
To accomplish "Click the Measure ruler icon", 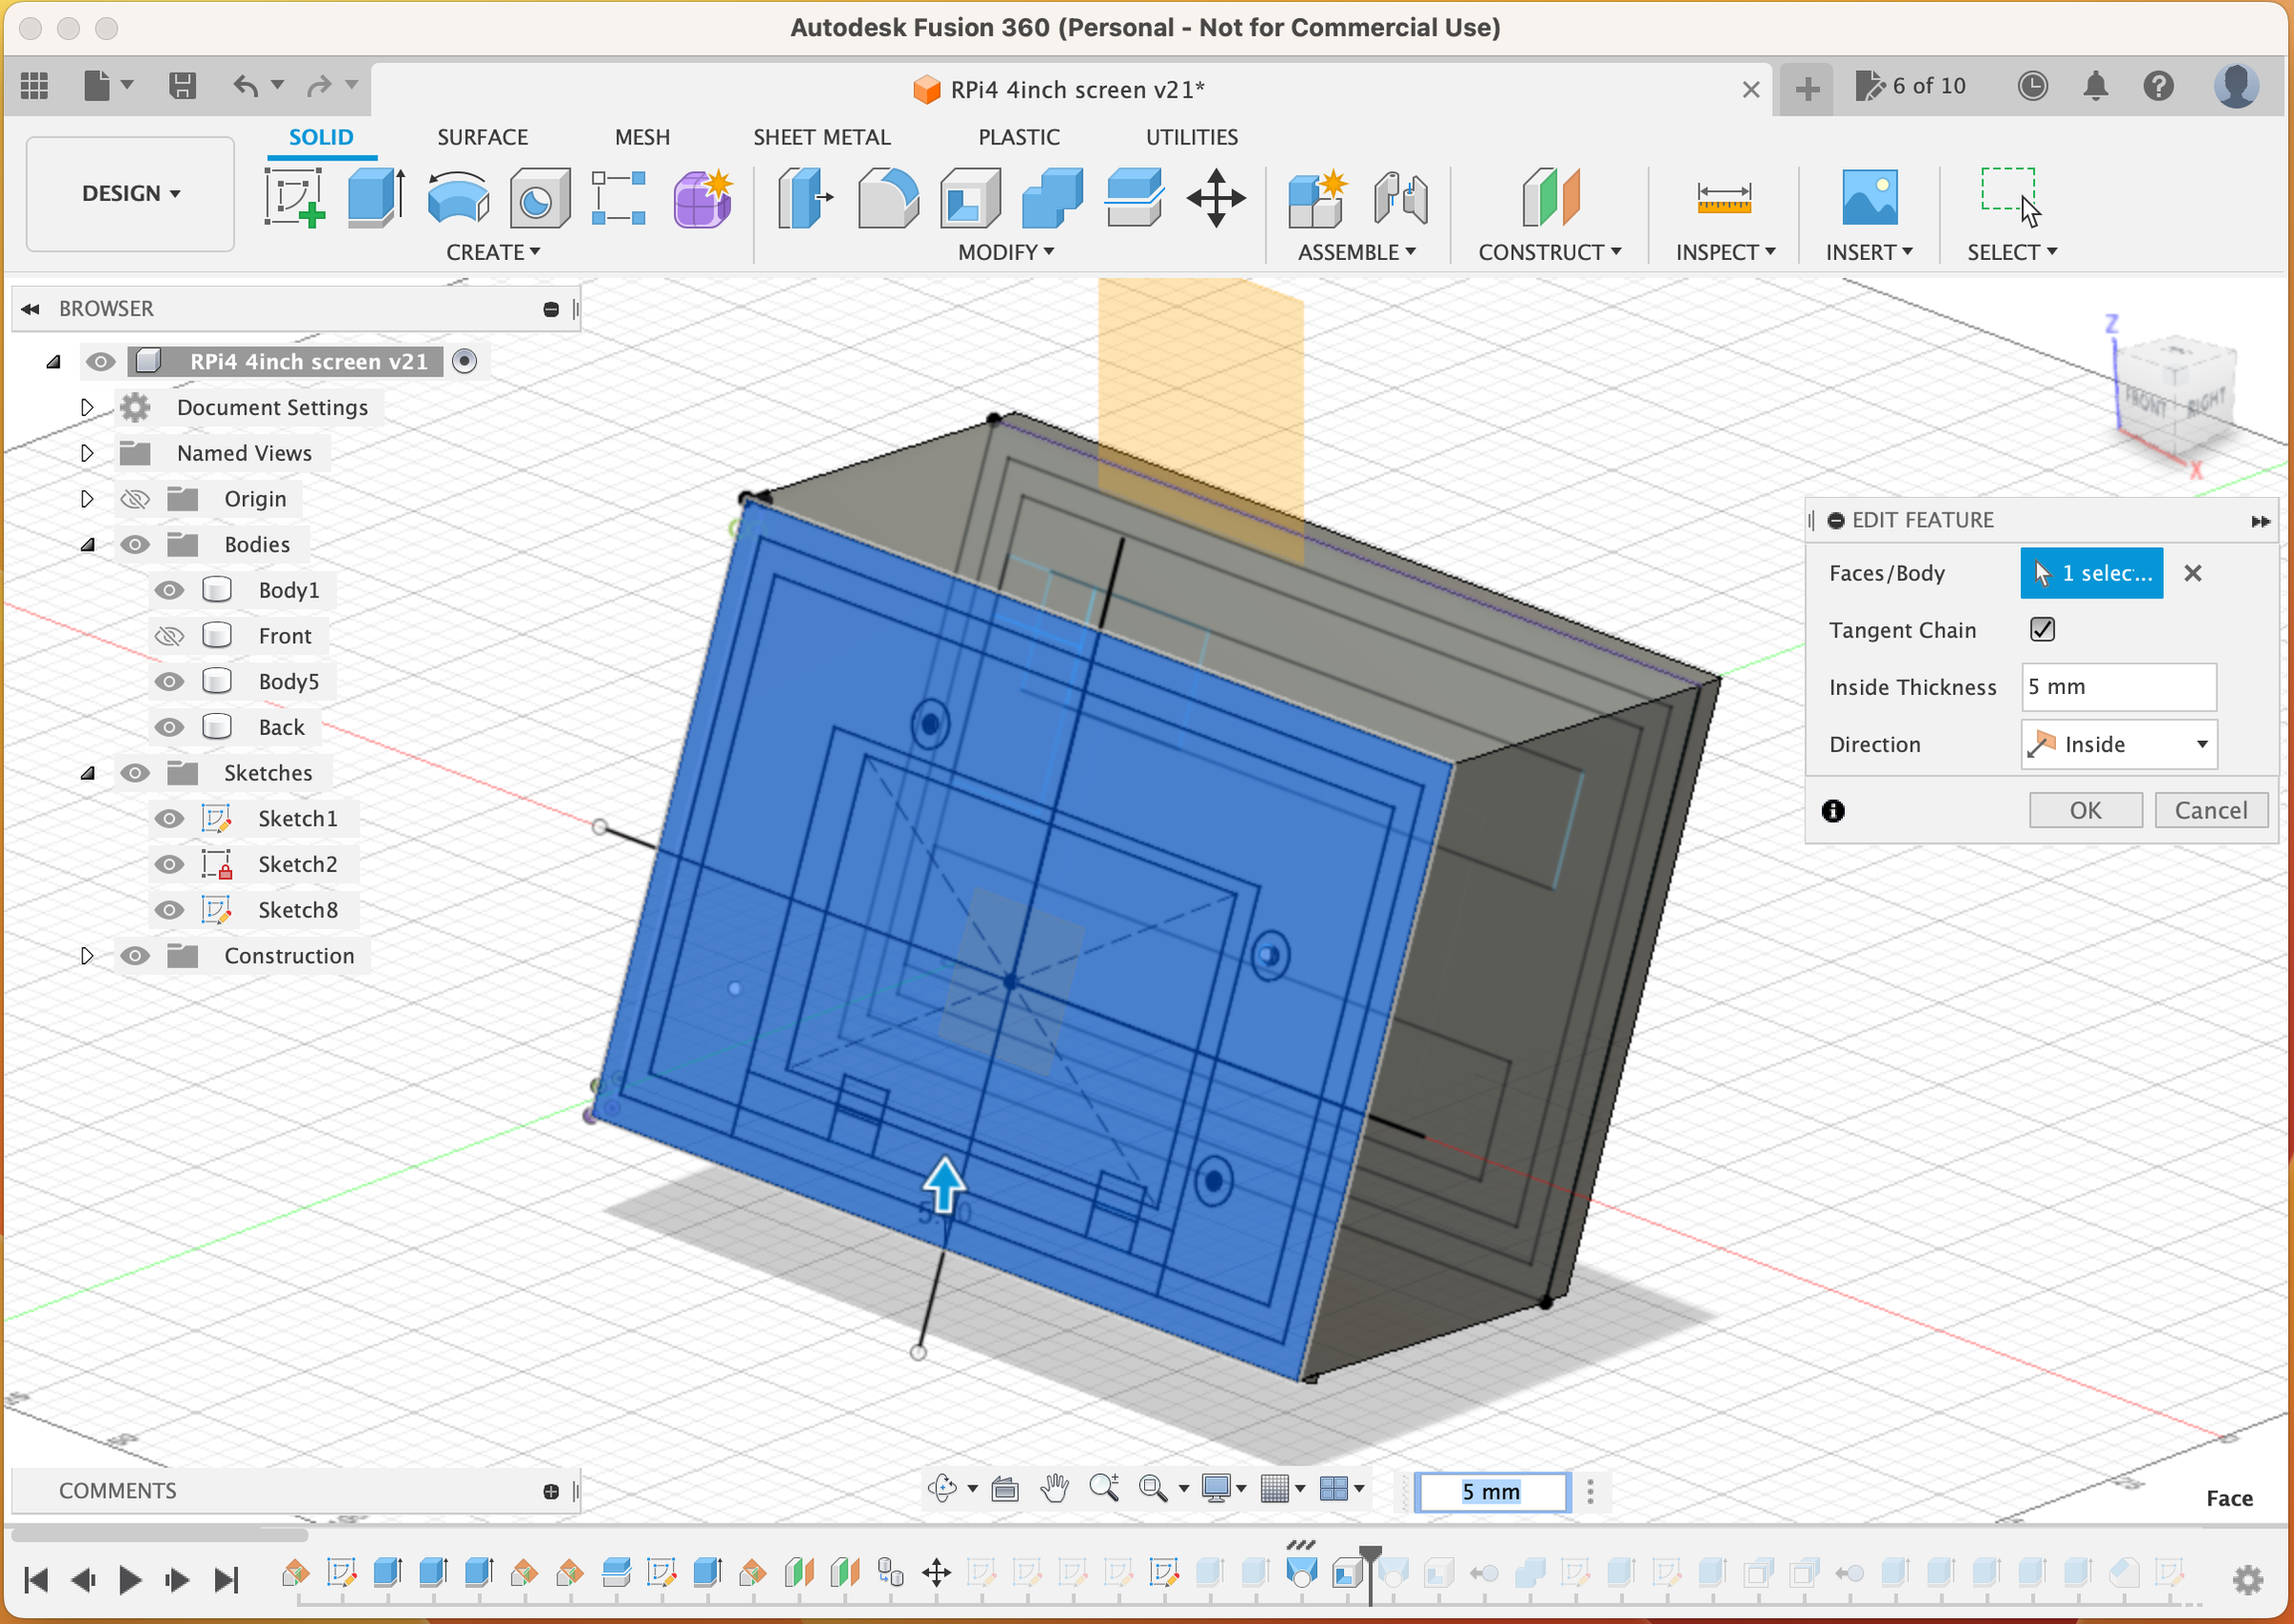I will click(x=1723, y=197).
